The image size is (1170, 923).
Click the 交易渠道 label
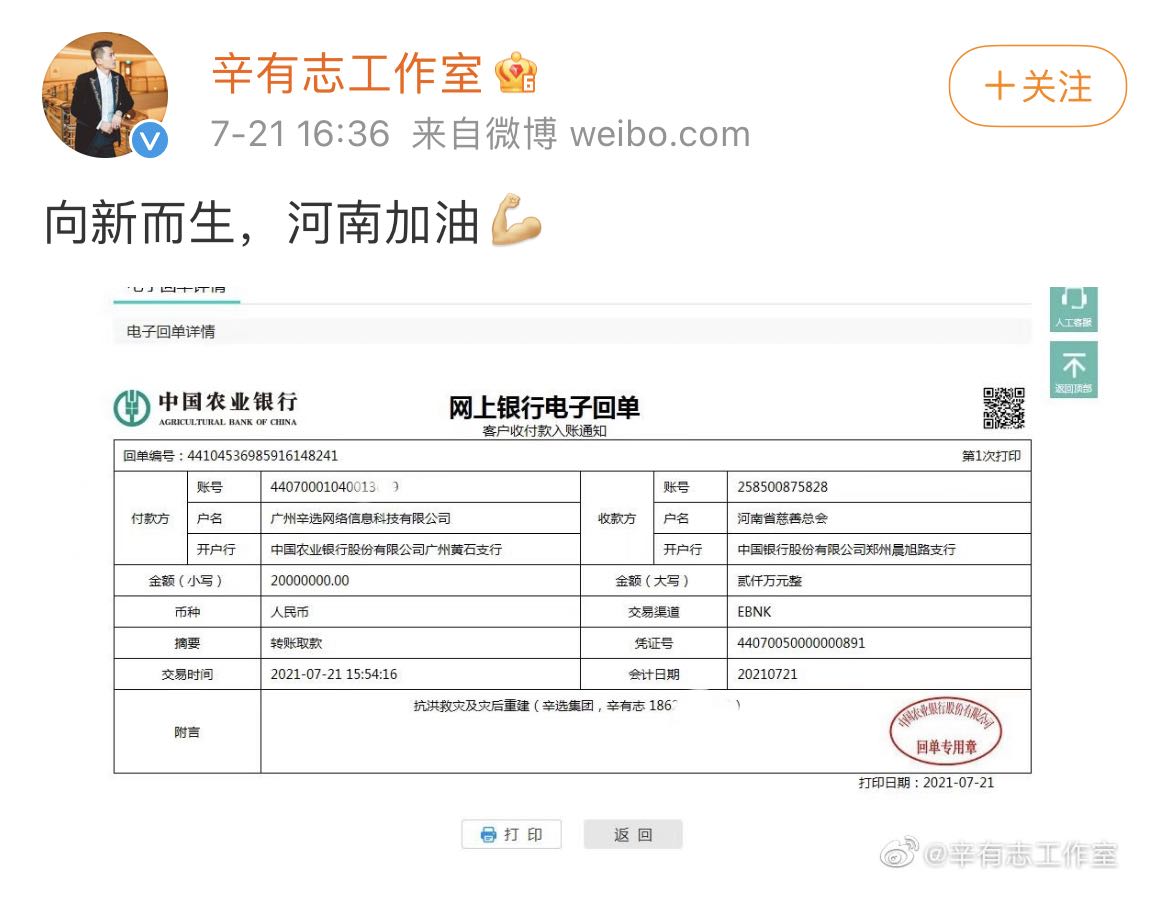tap(654, 612)
